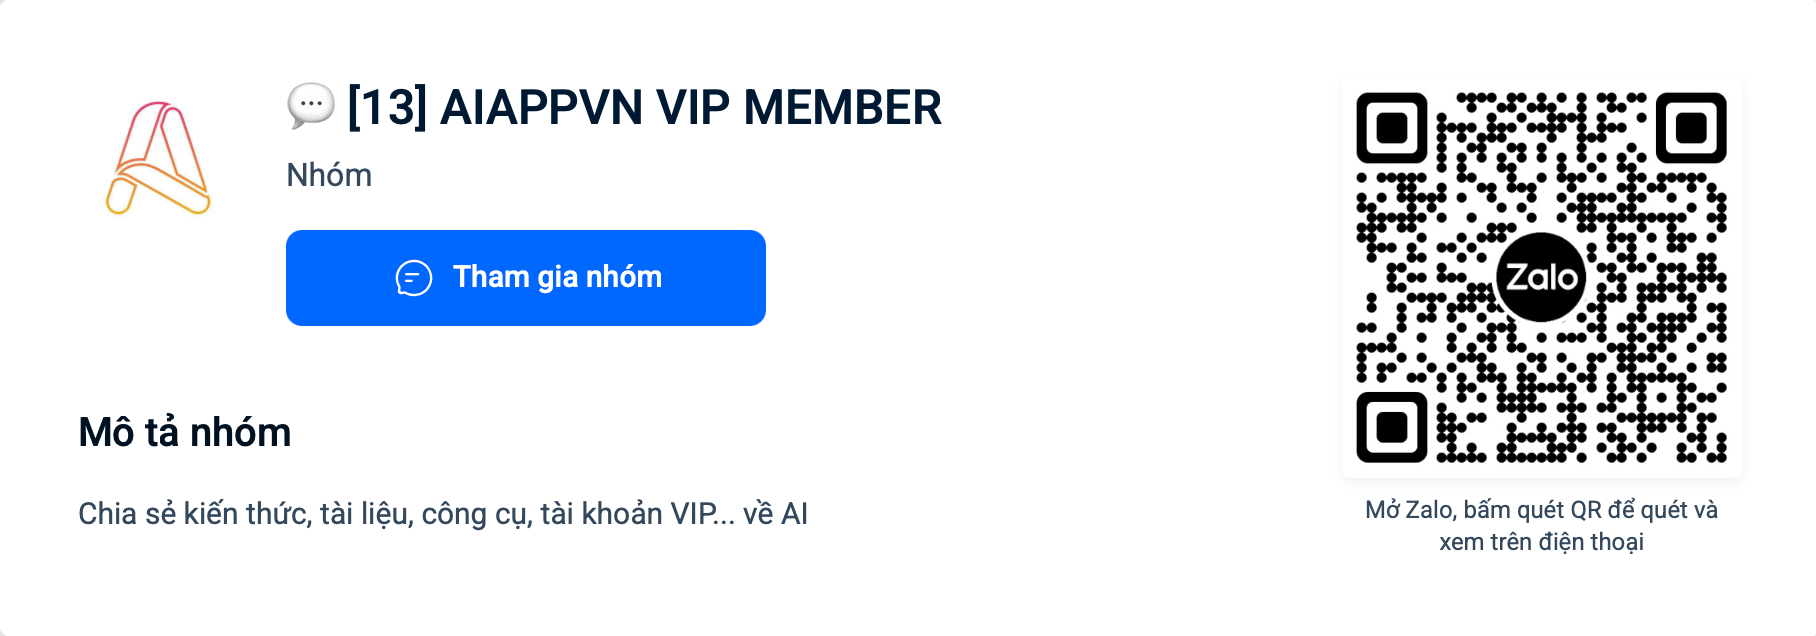The width and height of the screenshot is (1816, 636).
Task: Click the "Nhóm" label under the title
Action: coord(329,175)
